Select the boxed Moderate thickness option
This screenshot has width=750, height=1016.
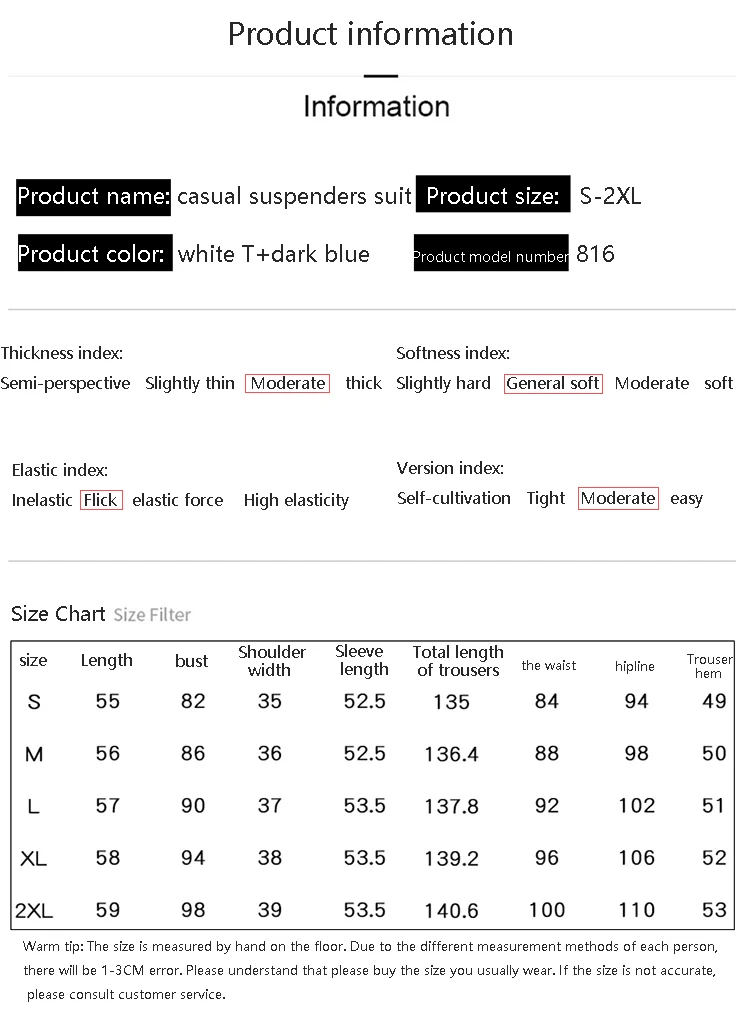287,384
